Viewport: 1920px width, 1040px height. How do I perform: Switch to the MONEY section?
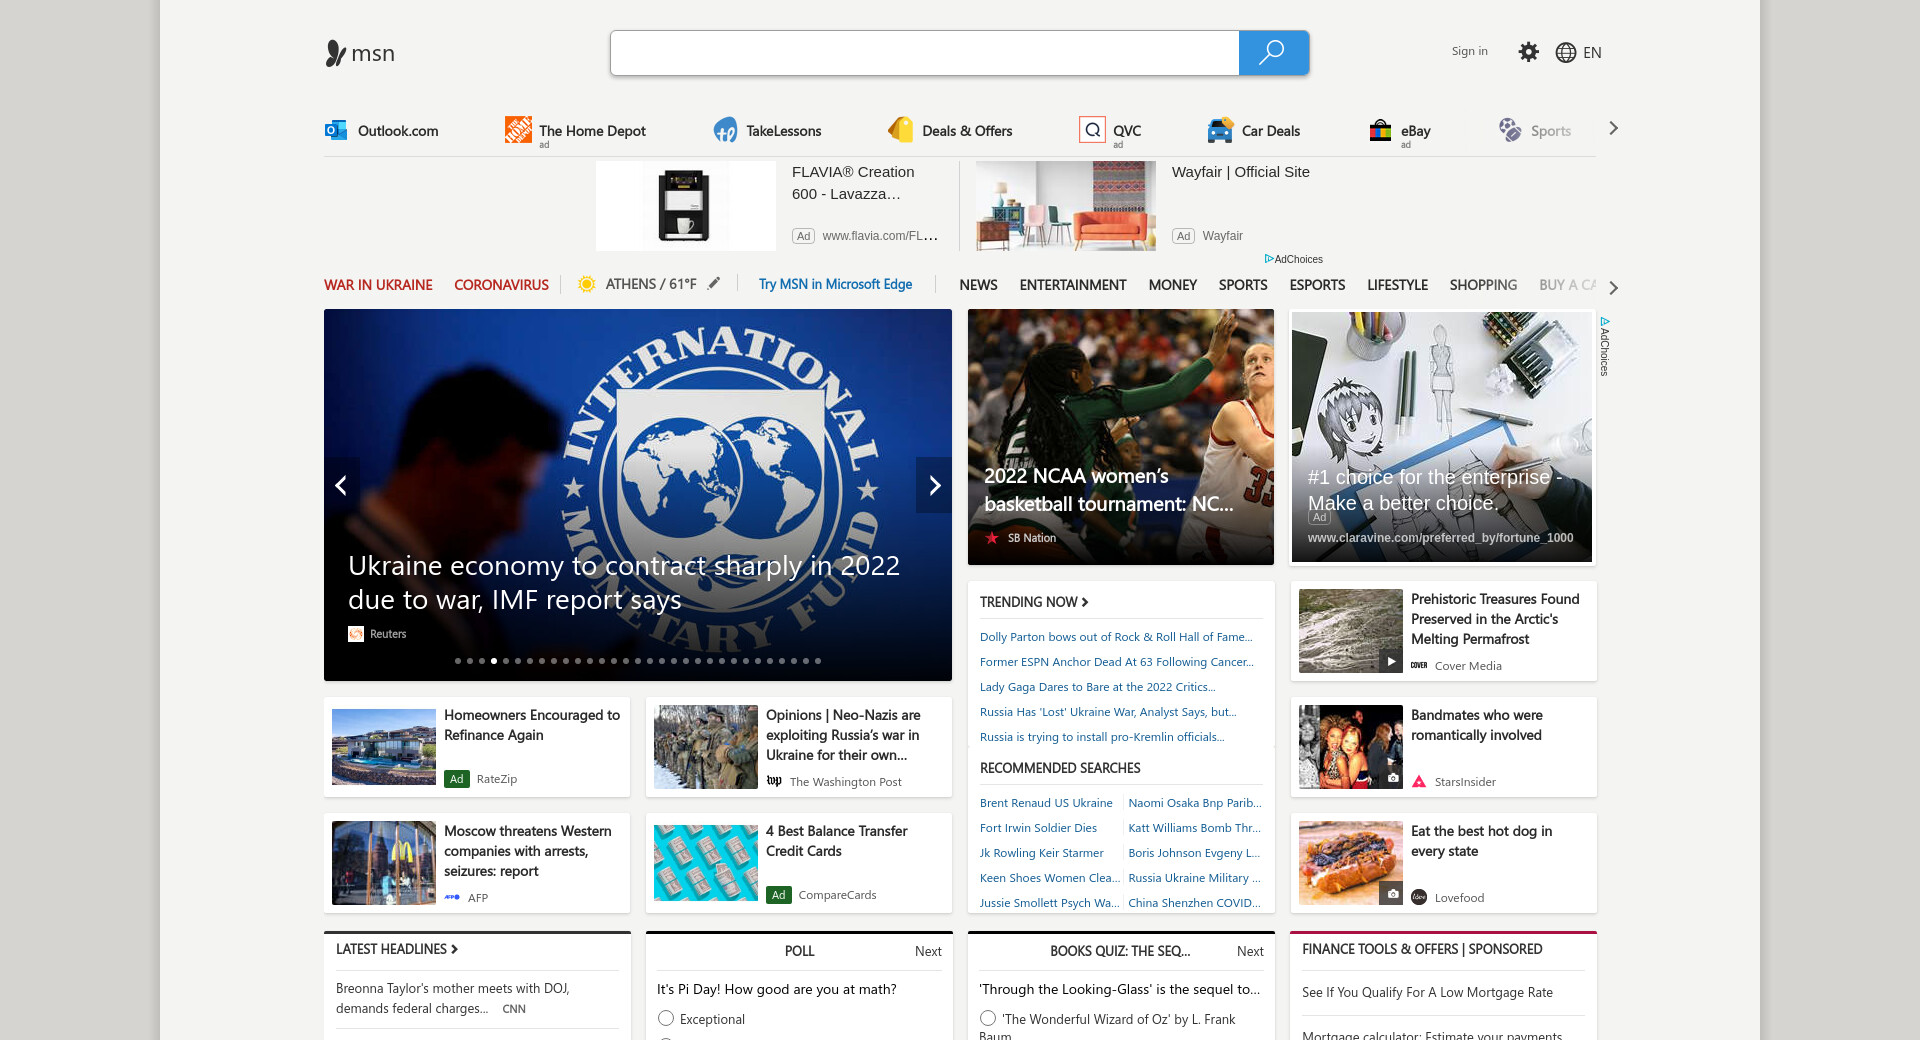click(1172, 285)
